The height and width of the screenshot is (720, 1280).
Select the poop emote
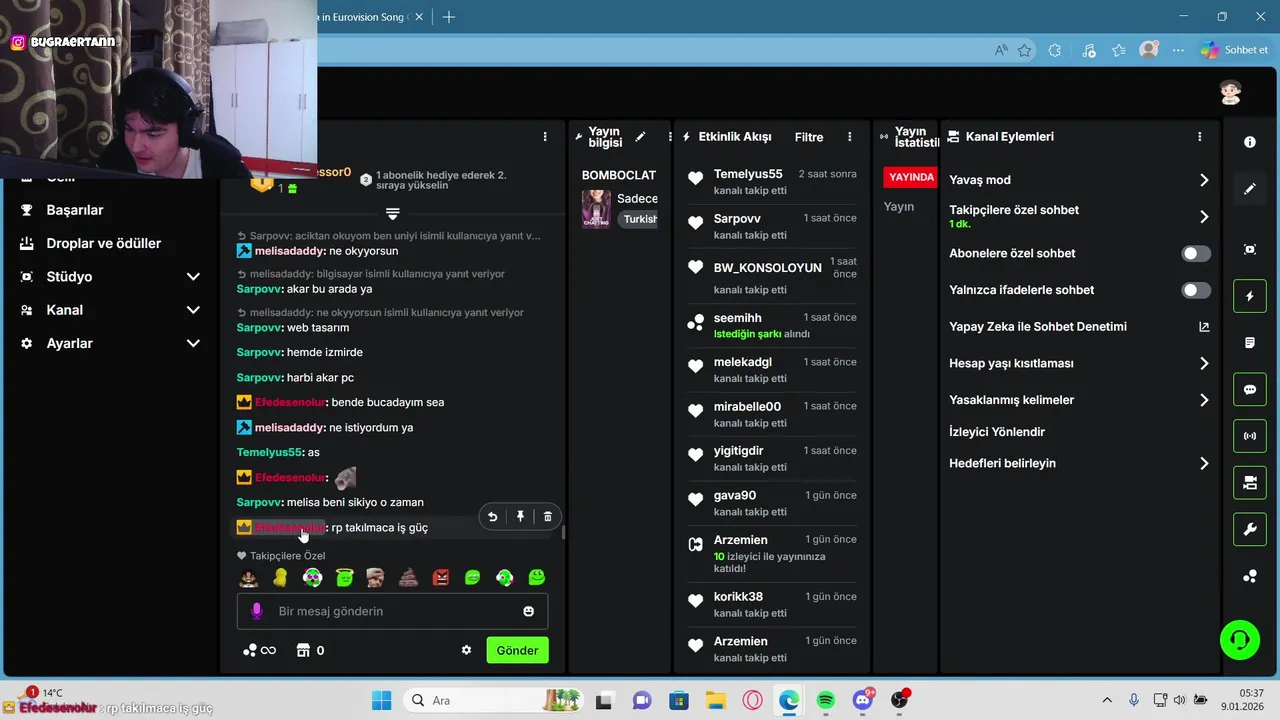click(408, 577)
